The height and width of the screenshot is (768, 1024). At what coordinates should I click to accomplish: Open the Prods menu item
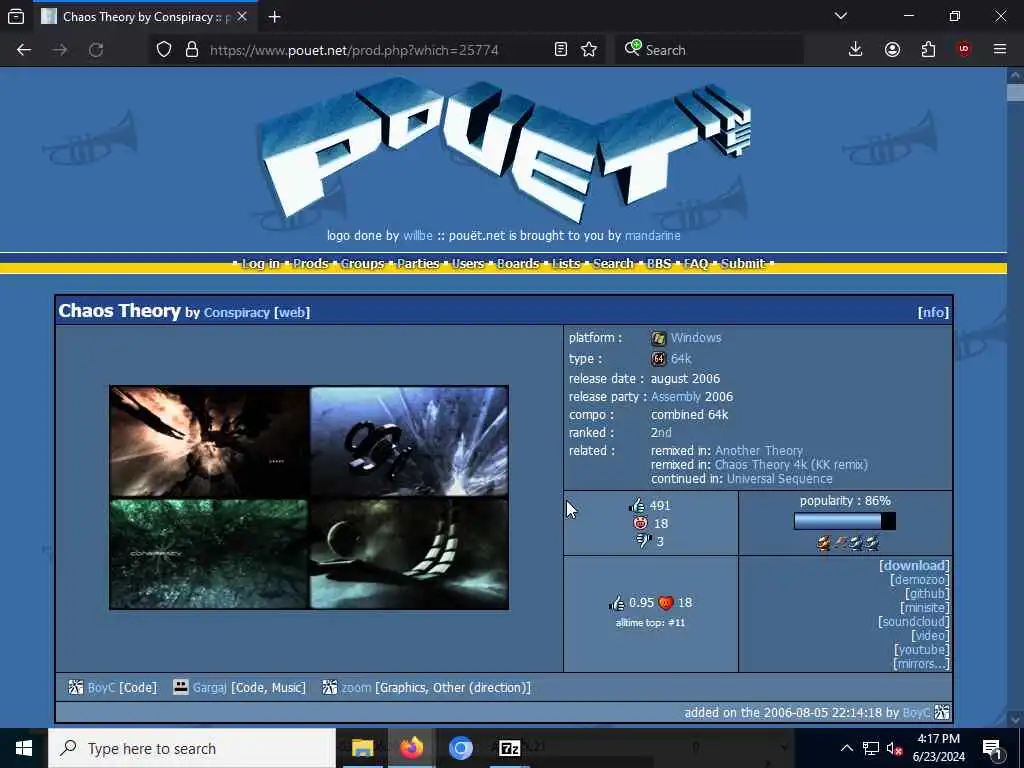point(310,264)
